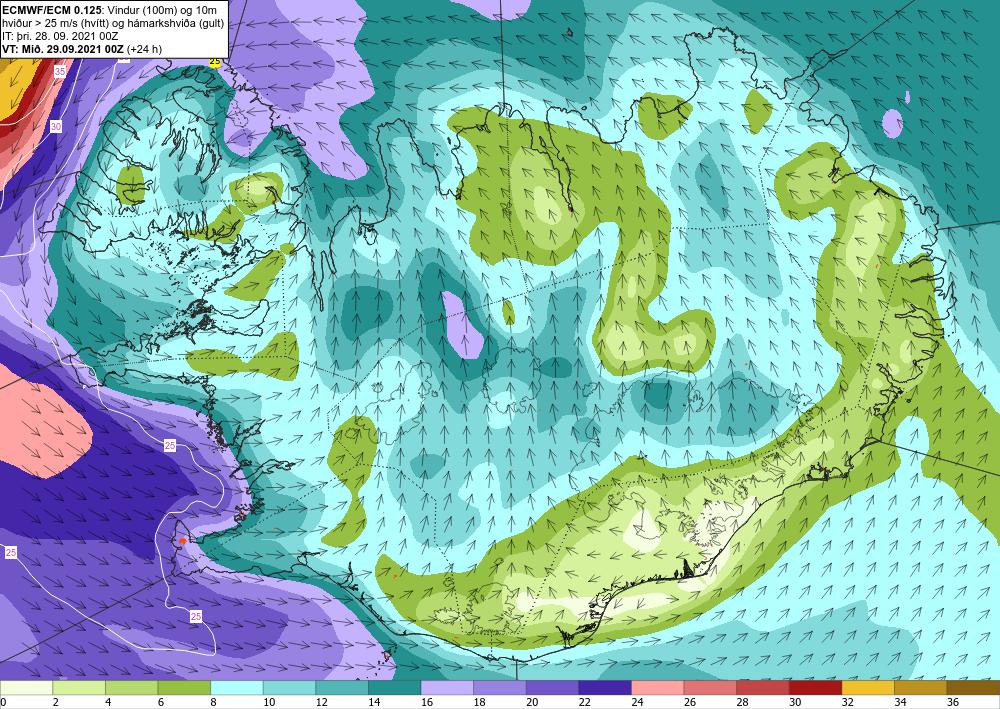Click the legend scale value 14
The width and height of the screenshot is (1000, 709).
(374, 703)
